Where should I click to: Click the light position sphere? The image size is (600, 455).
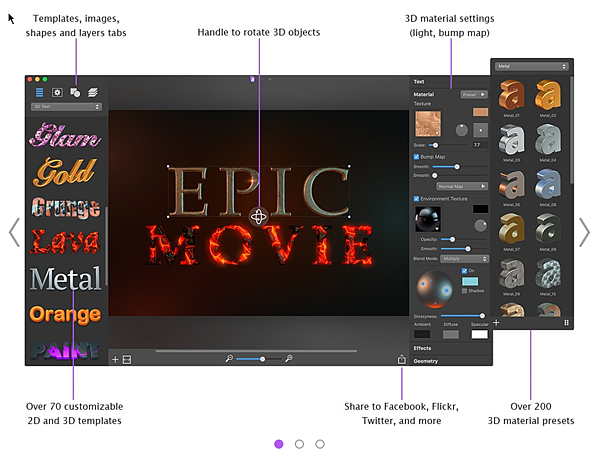(x=435, y=289)
